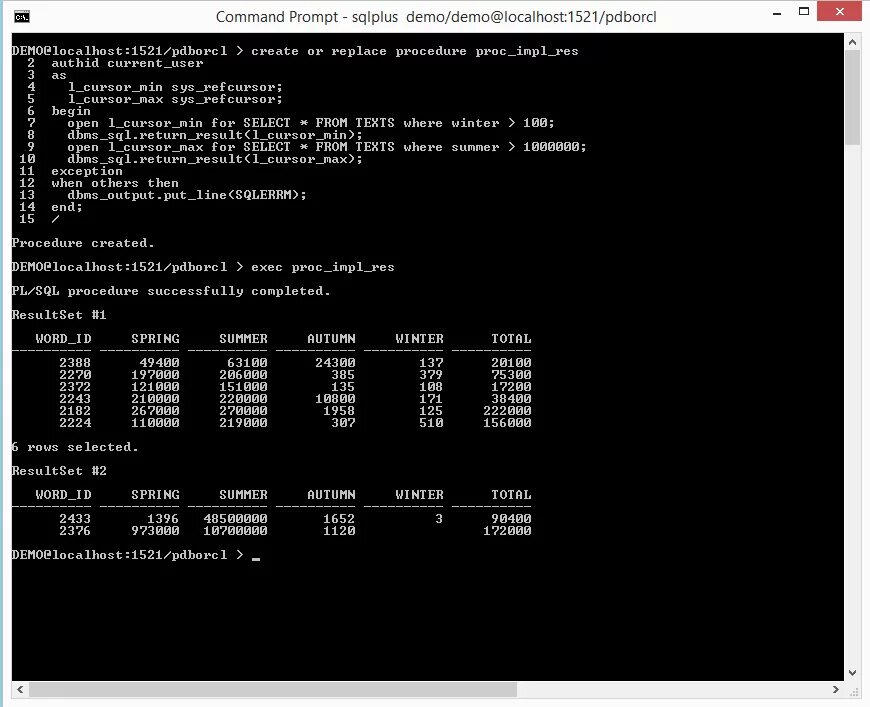The width and height of the screenshot is (870, 707).
Task: Click the TOTAL header in ResultSet #1
Action: pyautogui.click(x=511, y=339)
